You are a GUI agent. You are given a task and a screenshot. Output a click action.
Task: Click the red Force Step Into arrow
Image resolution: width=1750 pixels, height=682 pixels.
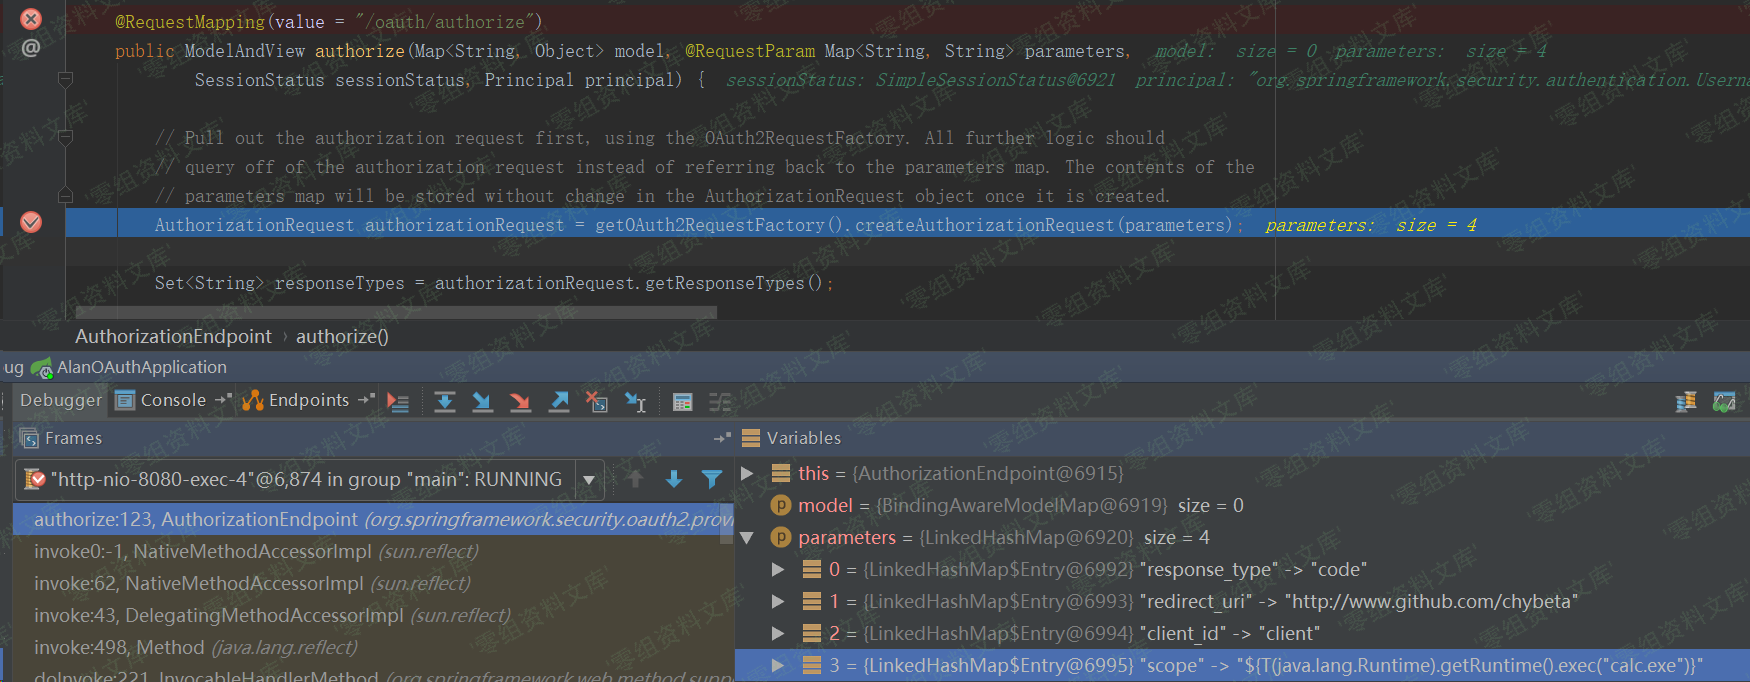(520, 402)
